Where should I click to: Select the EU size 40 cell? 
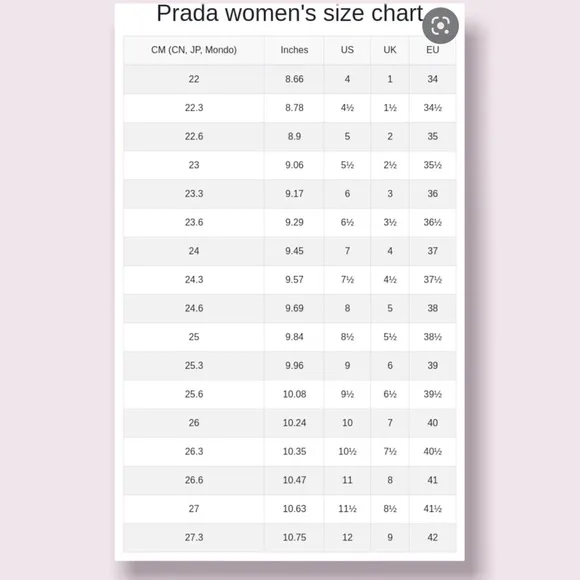(x=433, y=423)
